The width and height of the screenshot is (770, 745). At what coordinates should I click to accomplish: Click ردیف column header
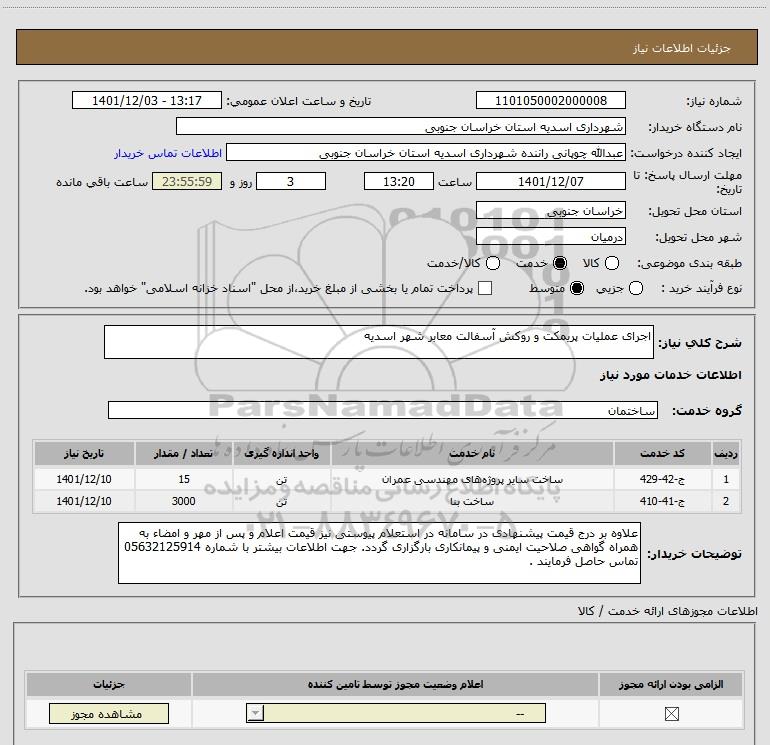[x=726, y=453]
